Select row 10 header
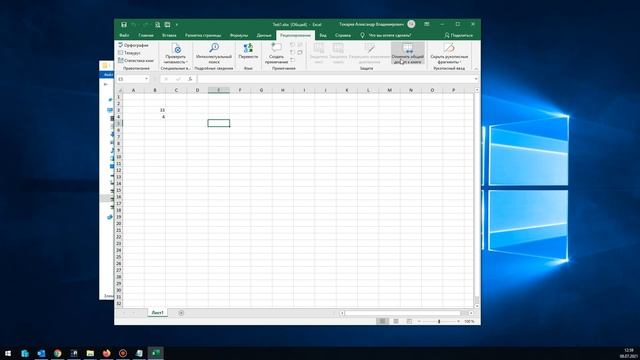This screenshot has width=640, height=360. (119, 157)
